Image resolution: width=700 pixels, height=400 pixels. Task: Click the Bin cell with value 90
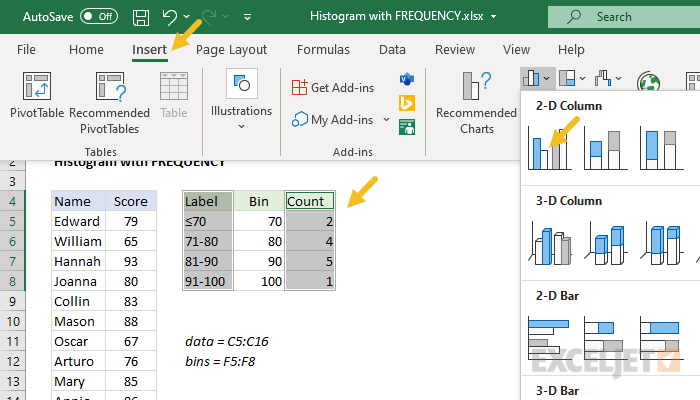258,261
